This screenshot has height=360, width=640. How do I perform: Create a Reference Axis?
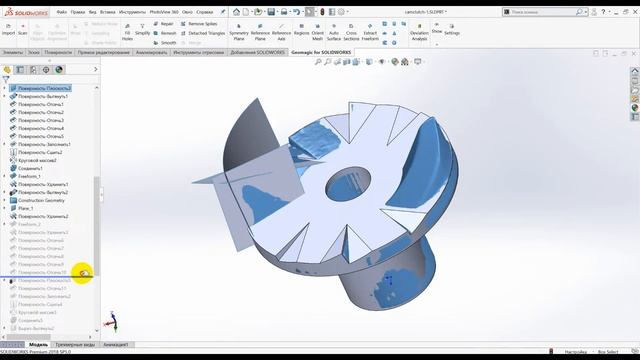tap(281, 32)
